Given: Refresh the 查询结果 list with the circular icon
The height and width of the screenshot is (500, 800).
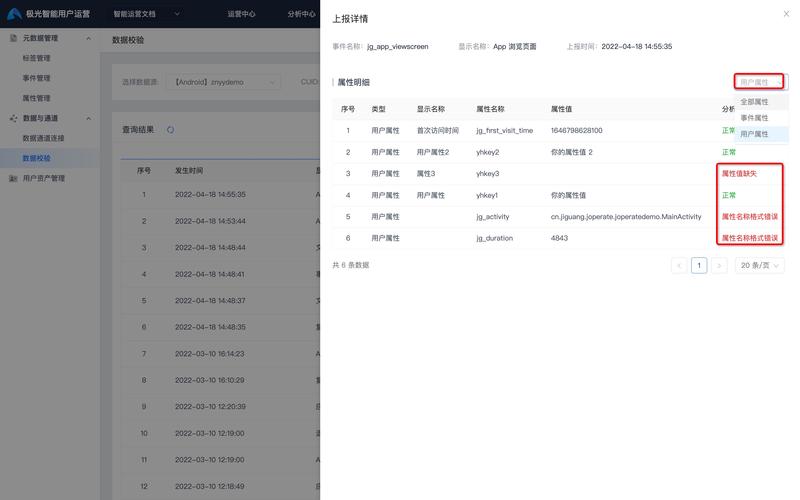Looking at the screenshot, I should [x=170, y=130].
